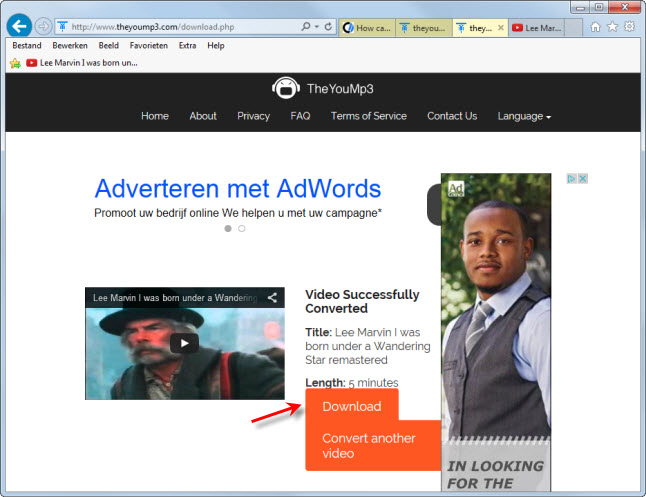The width and height of the screenshot is (646, 497).
Task: Switch to the 'Lee Mar...' YouTube tab
Action: click(x=536, y=28)
